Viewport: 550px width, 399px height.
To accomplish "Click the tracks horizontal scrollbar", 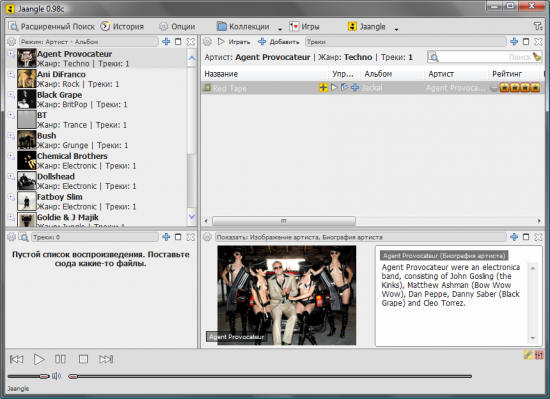I will pos(284,221).
